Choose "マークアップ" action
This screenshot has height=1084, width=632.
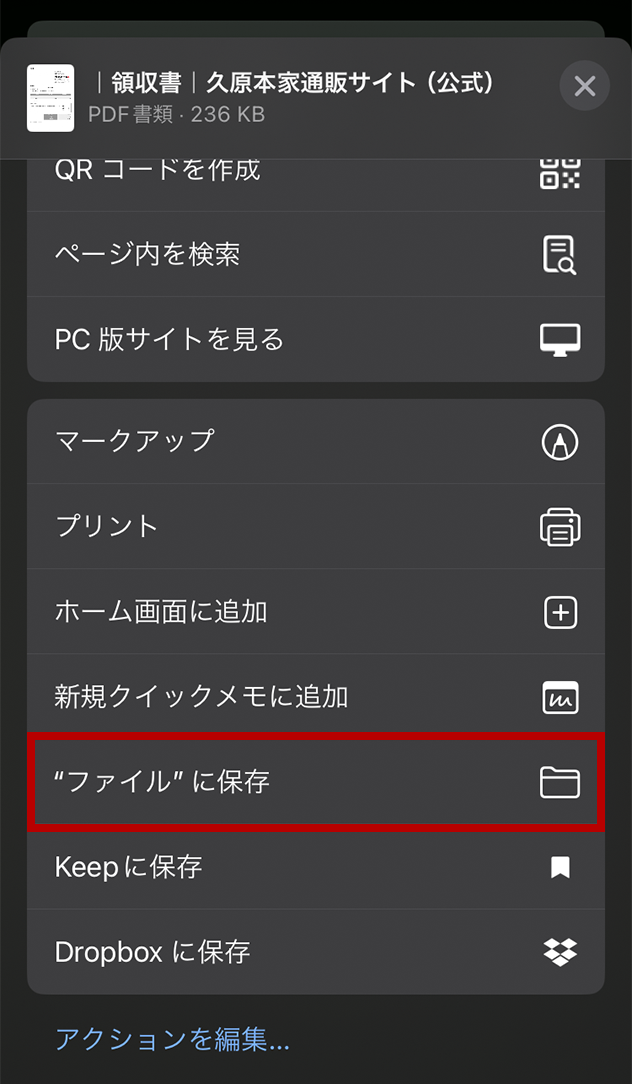tap(316, 441)
